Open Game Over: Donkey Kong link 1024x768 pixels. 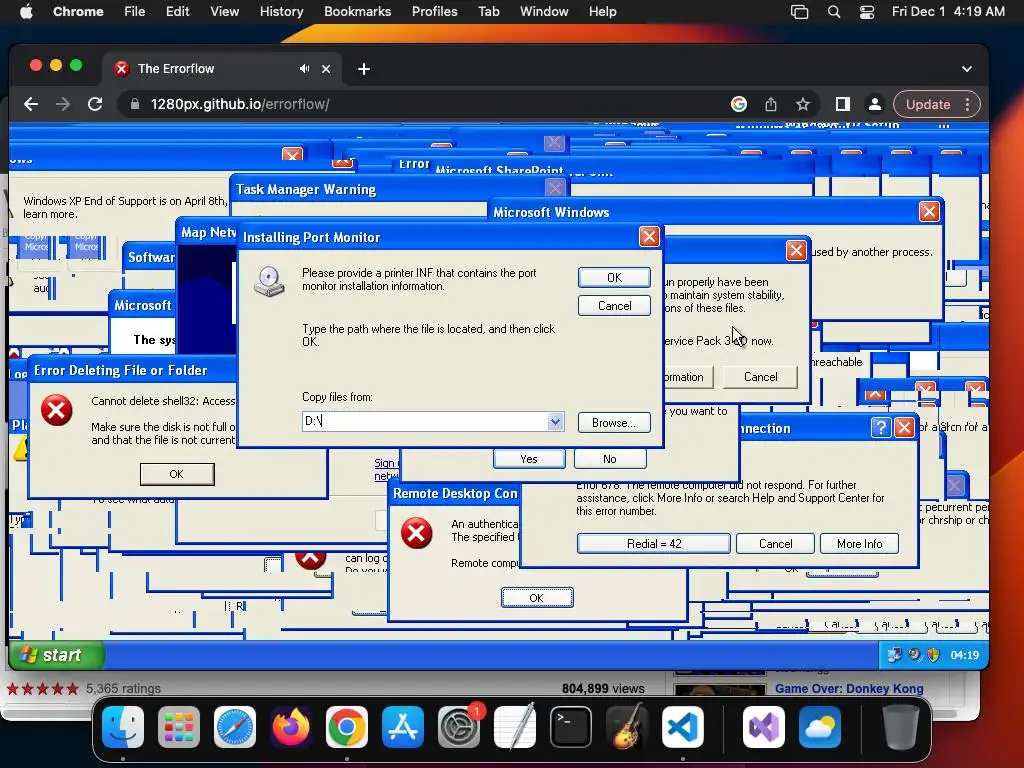[x=849, y=688]
